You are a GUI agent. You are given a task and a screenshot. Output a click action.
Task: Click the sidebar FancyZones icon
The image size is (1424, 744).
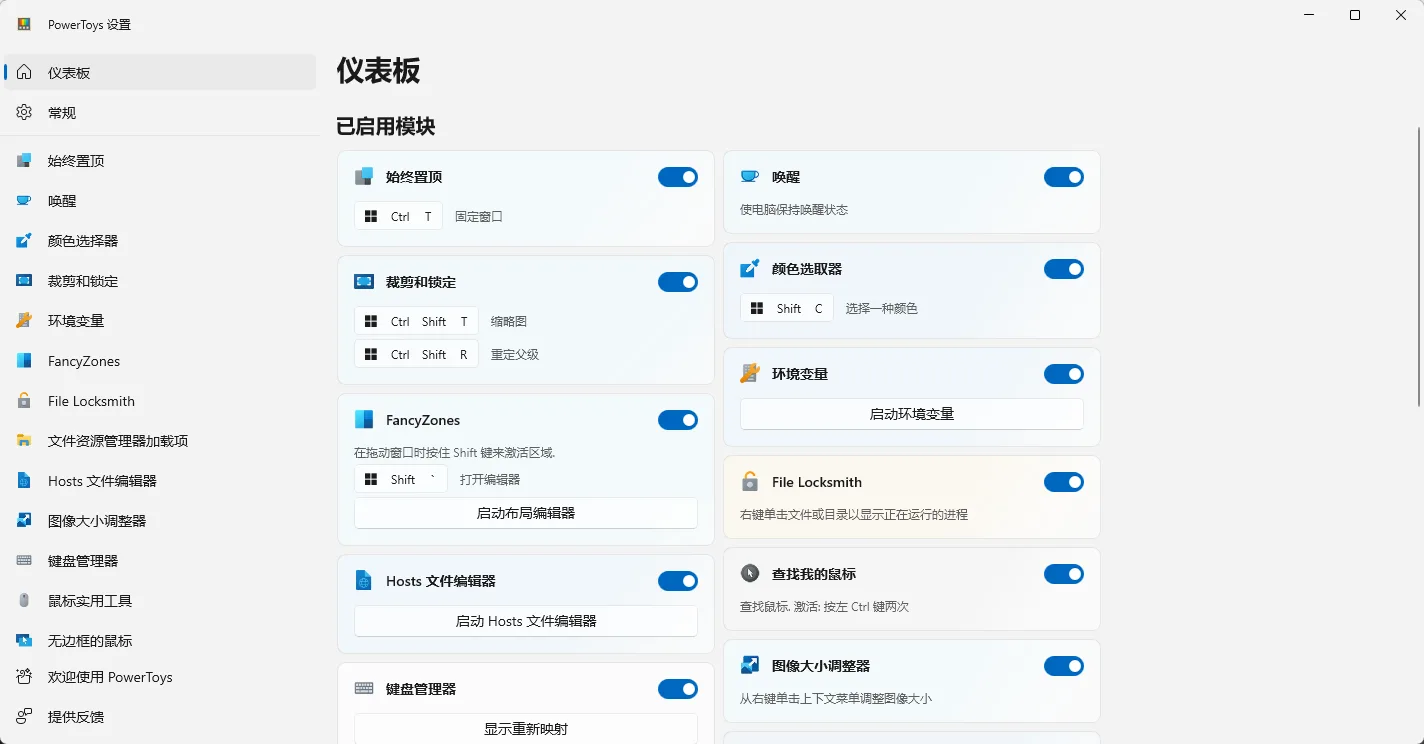[x=24, y=361]
